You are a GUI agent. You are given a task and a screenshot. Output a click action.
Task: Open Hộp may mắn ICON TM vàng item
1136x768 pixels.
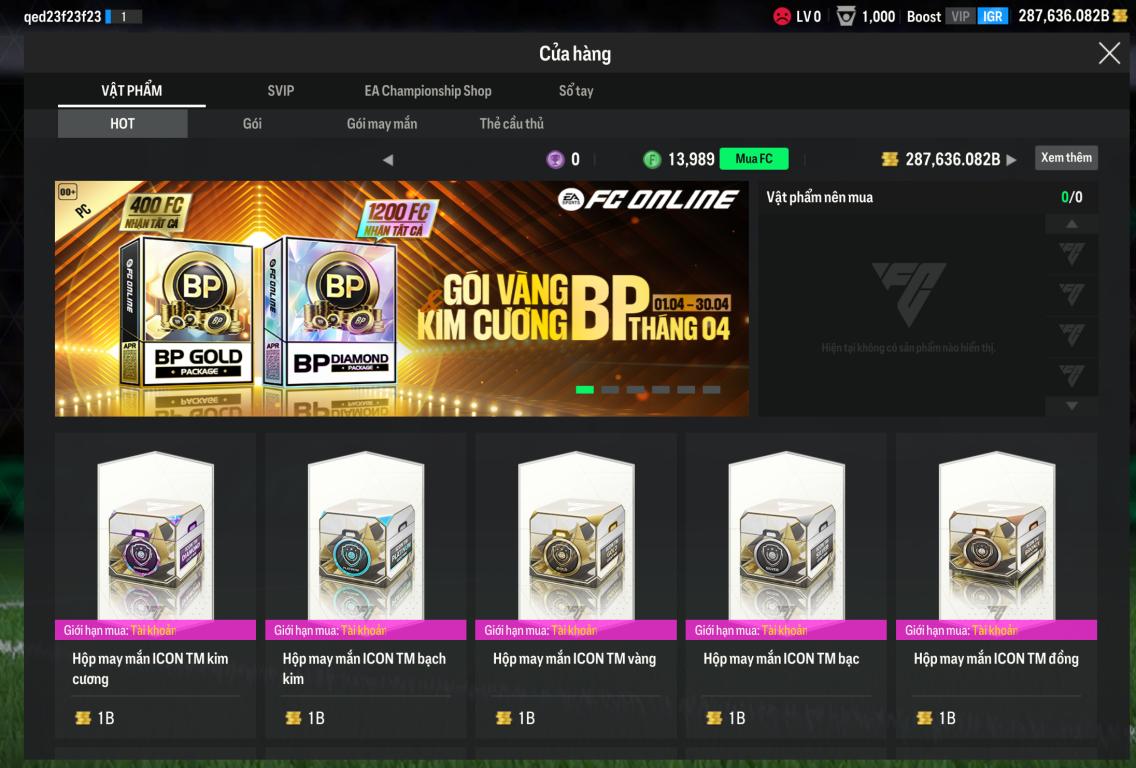pyautogui.click(x=576, y=585)
